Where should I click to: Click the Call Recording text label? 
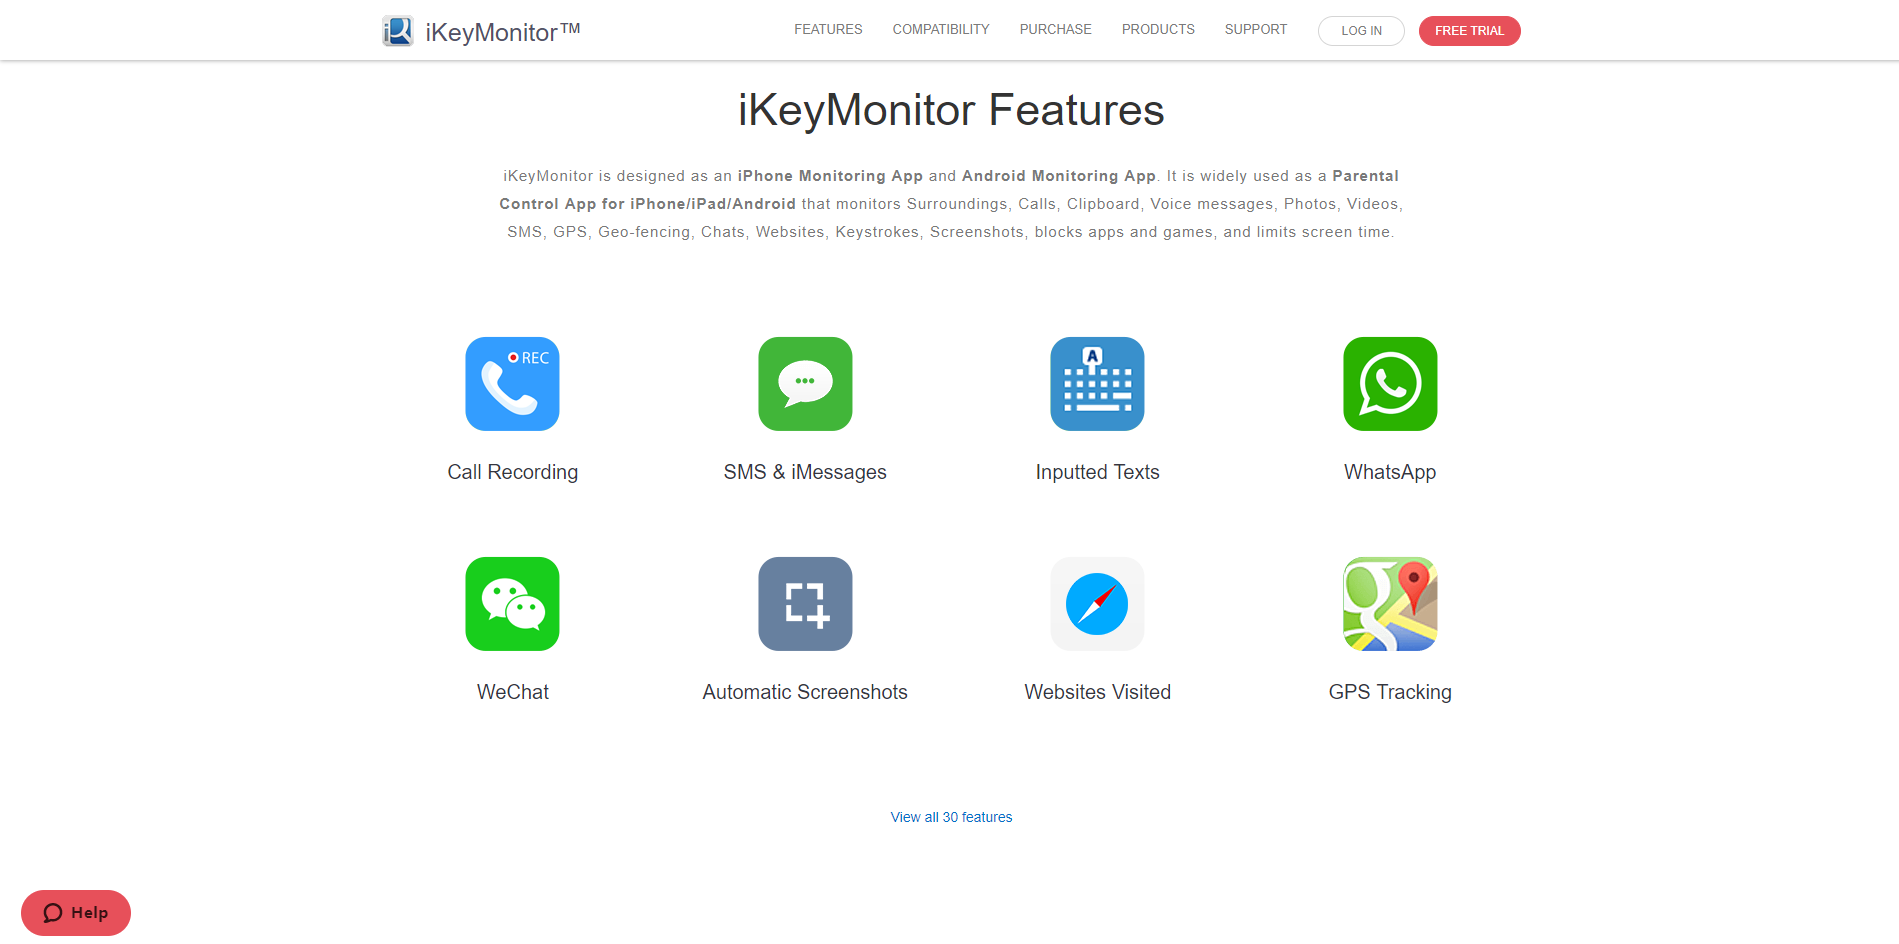(x=512, y=472)
